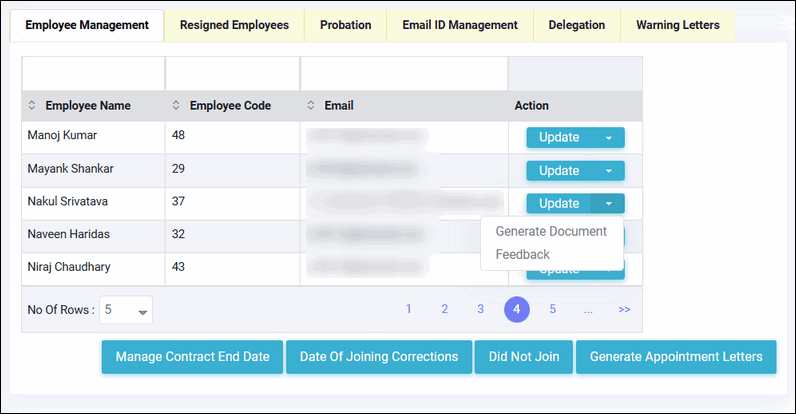The height and width of the screenshot is (414, 796).
Task: Sort by Employee Code column icon
Action: (x=177, y=106)
